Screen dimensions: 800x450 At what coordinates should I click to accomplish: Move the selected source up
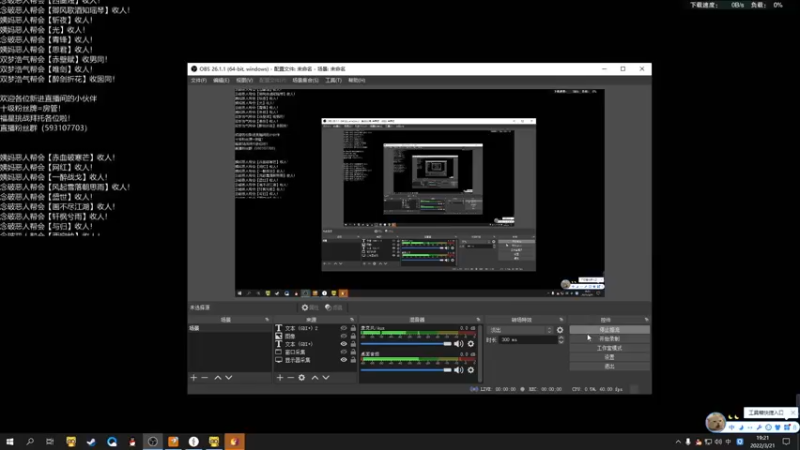point(315,378)
